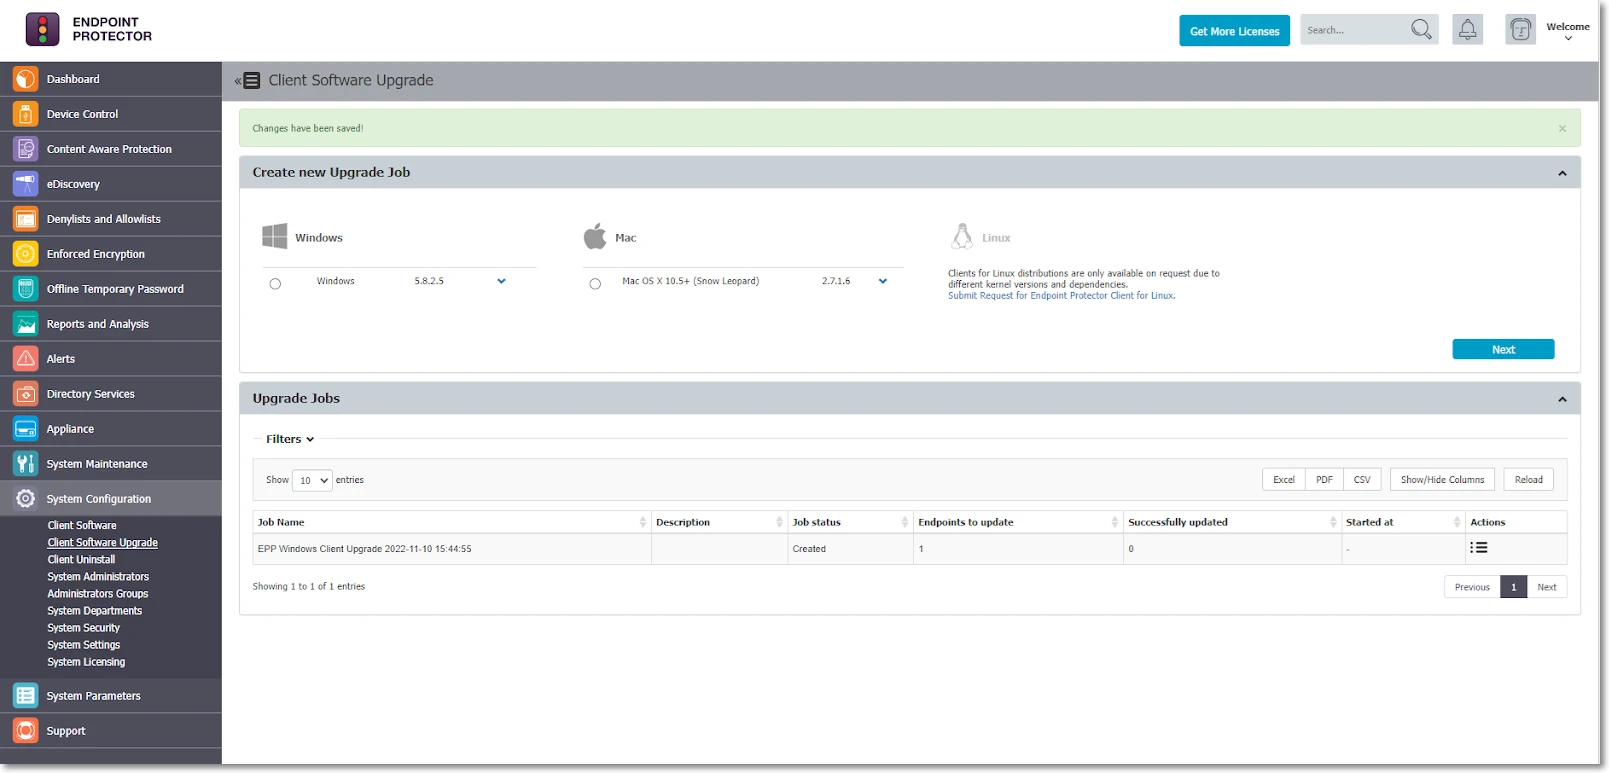
Task: Select pagination page 1
Action: 1514,587
